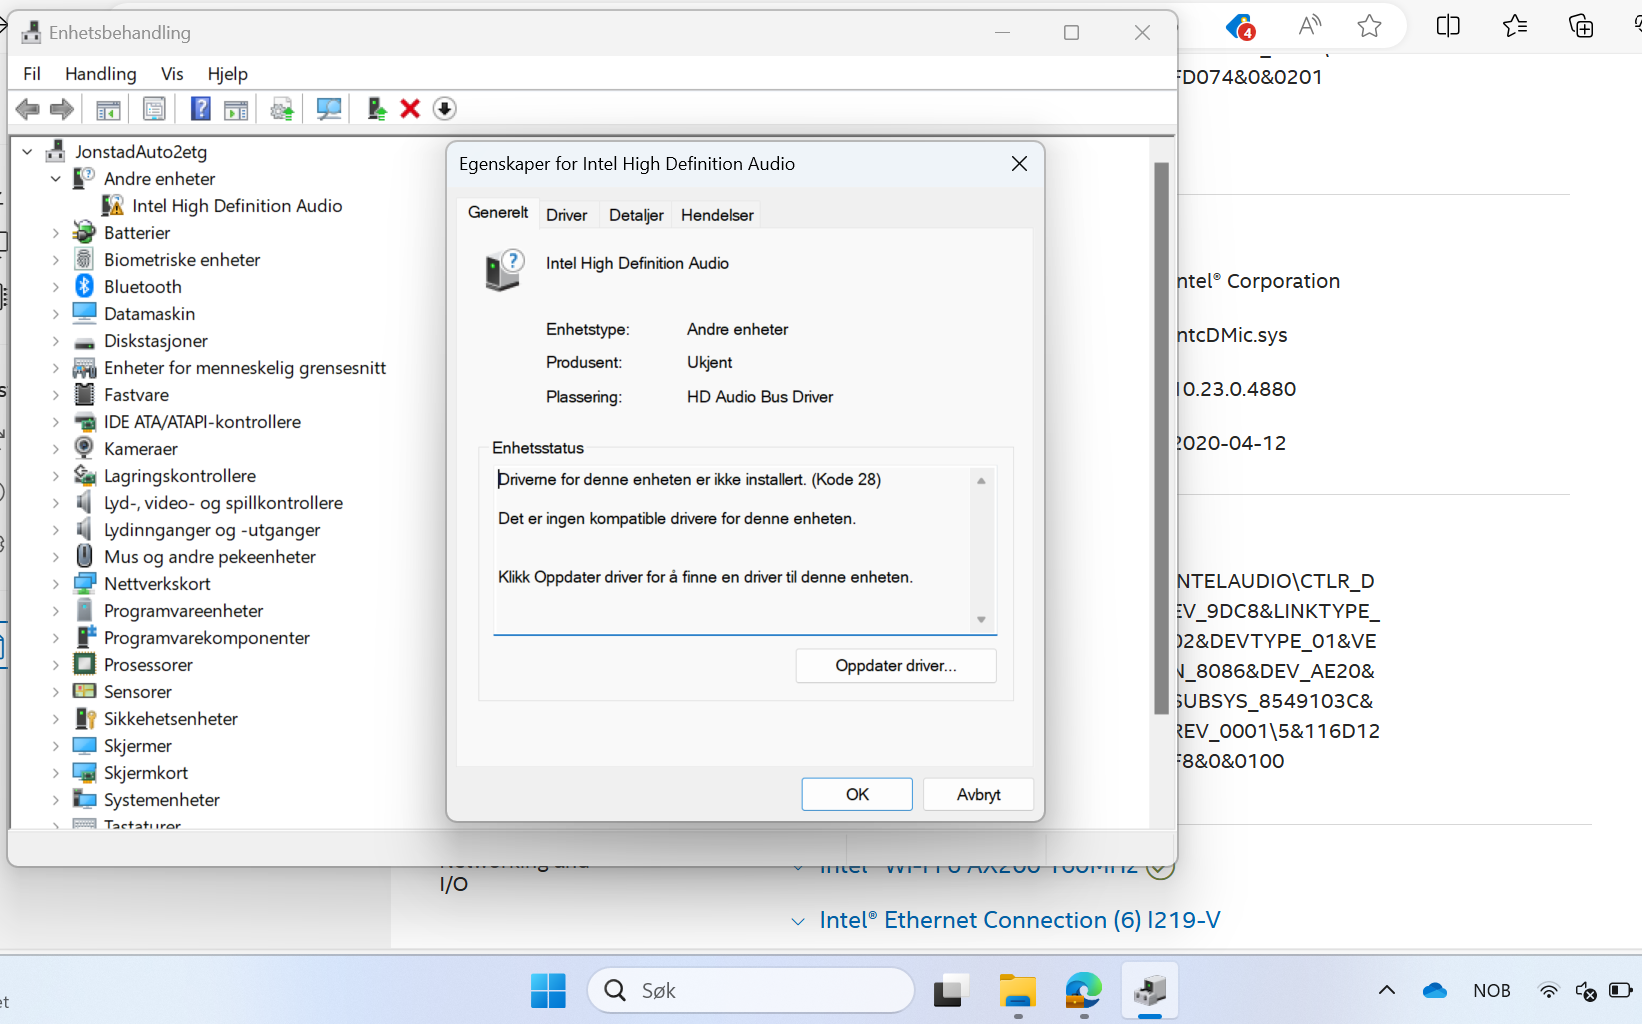Click the Disable device toolbar icon
Image resolution: width=1642 pixels, height=1024 pixels.
[444, 109]
